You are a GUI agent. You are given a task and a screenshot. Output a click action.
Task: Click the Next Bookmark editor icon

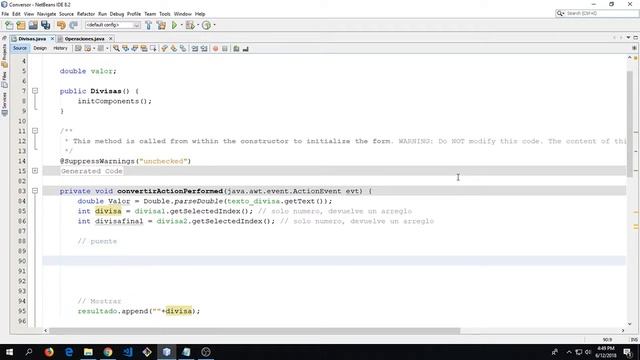click(174, 49)
